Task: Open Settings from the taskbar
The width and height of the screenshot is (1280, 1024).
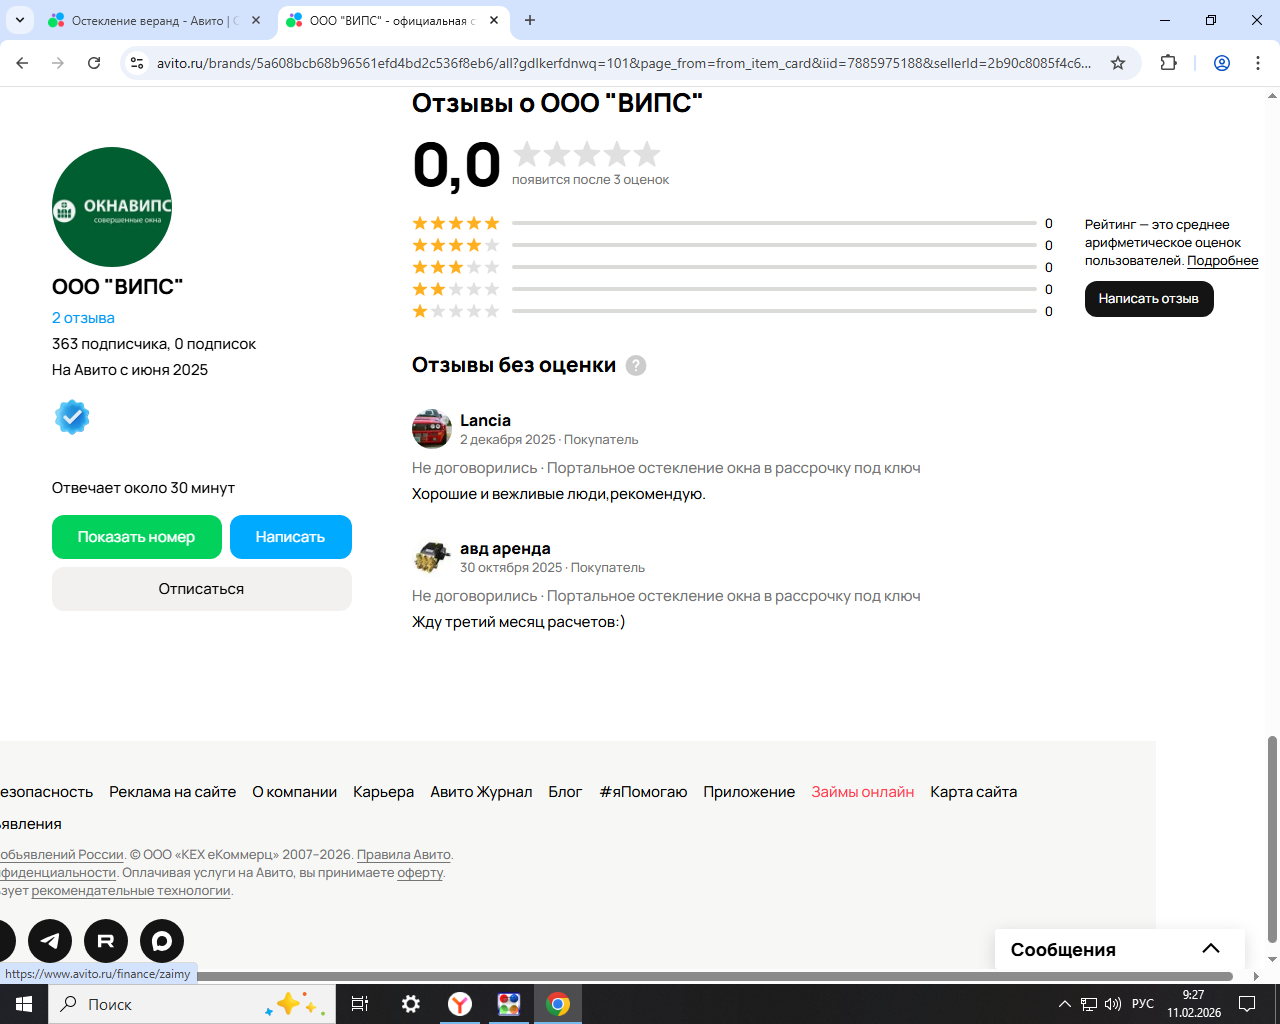Action: coord(411,1004)
